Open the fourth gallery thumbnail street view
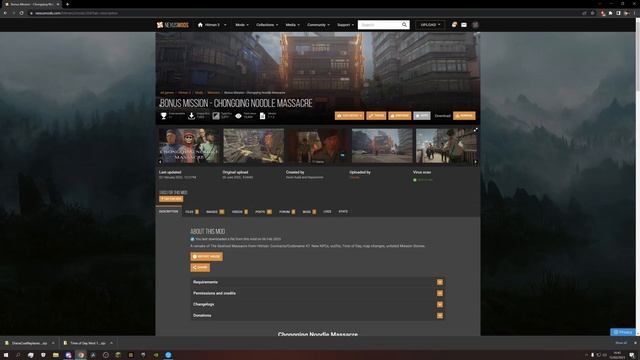The width and height of the screenshot is (640, 360). point(382,146)
